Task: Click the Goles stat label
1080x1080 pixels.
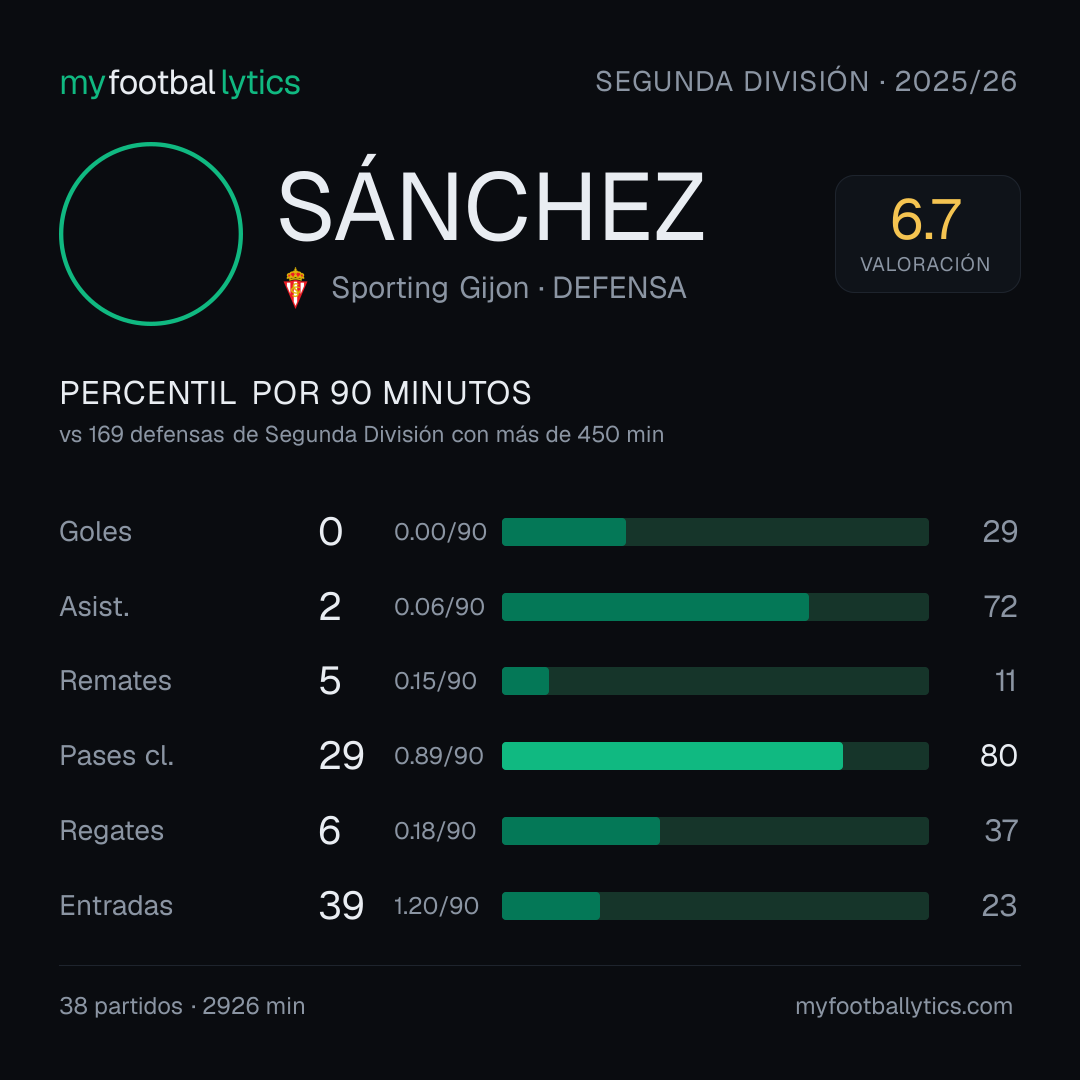Action: coord(95,532)
